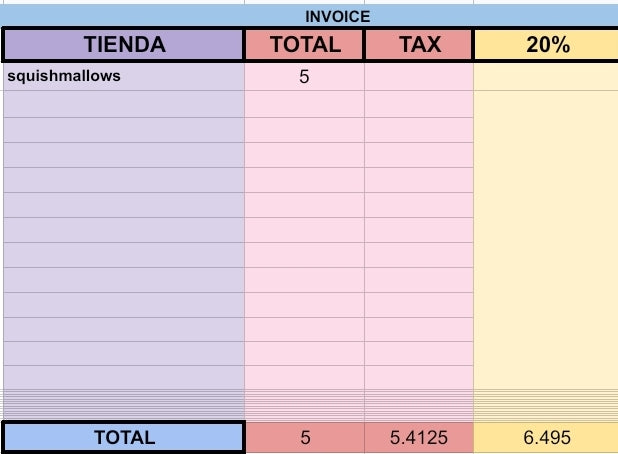Click the TAX column header cell
Image resolution: width=618 pixels, height=454 pixels.
point(419,45)
